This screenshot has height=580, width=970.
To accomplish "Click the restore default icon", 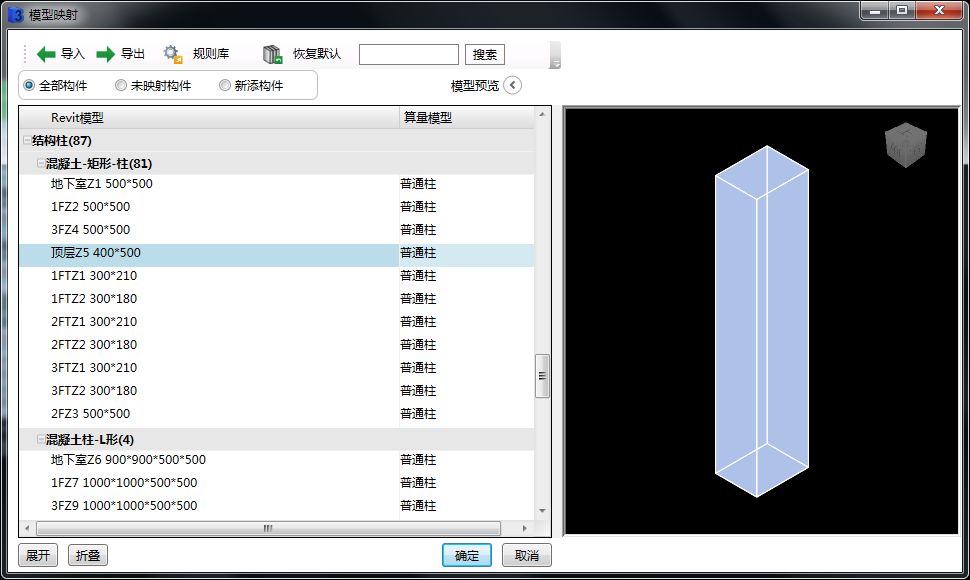I will pyautogui.click(x=272, y=54).
